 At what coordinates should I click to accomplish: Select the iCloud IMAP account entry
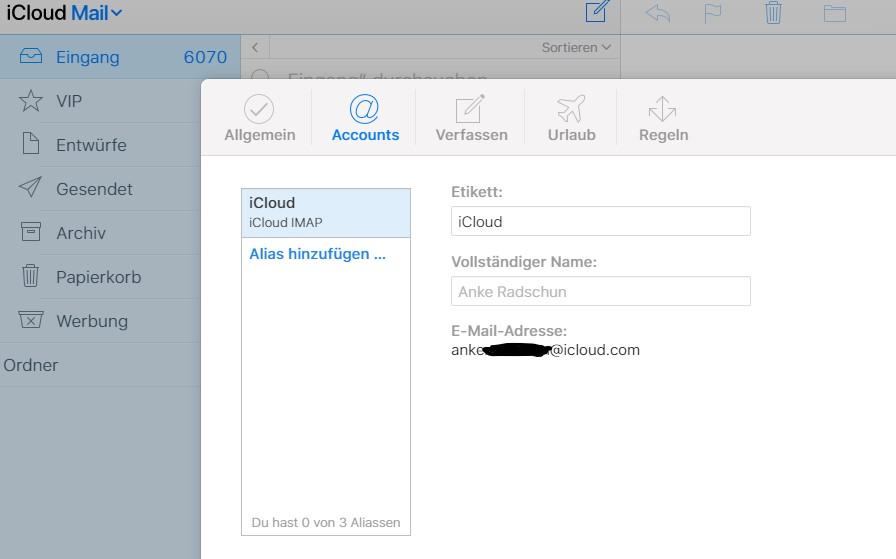coord(326,213)
